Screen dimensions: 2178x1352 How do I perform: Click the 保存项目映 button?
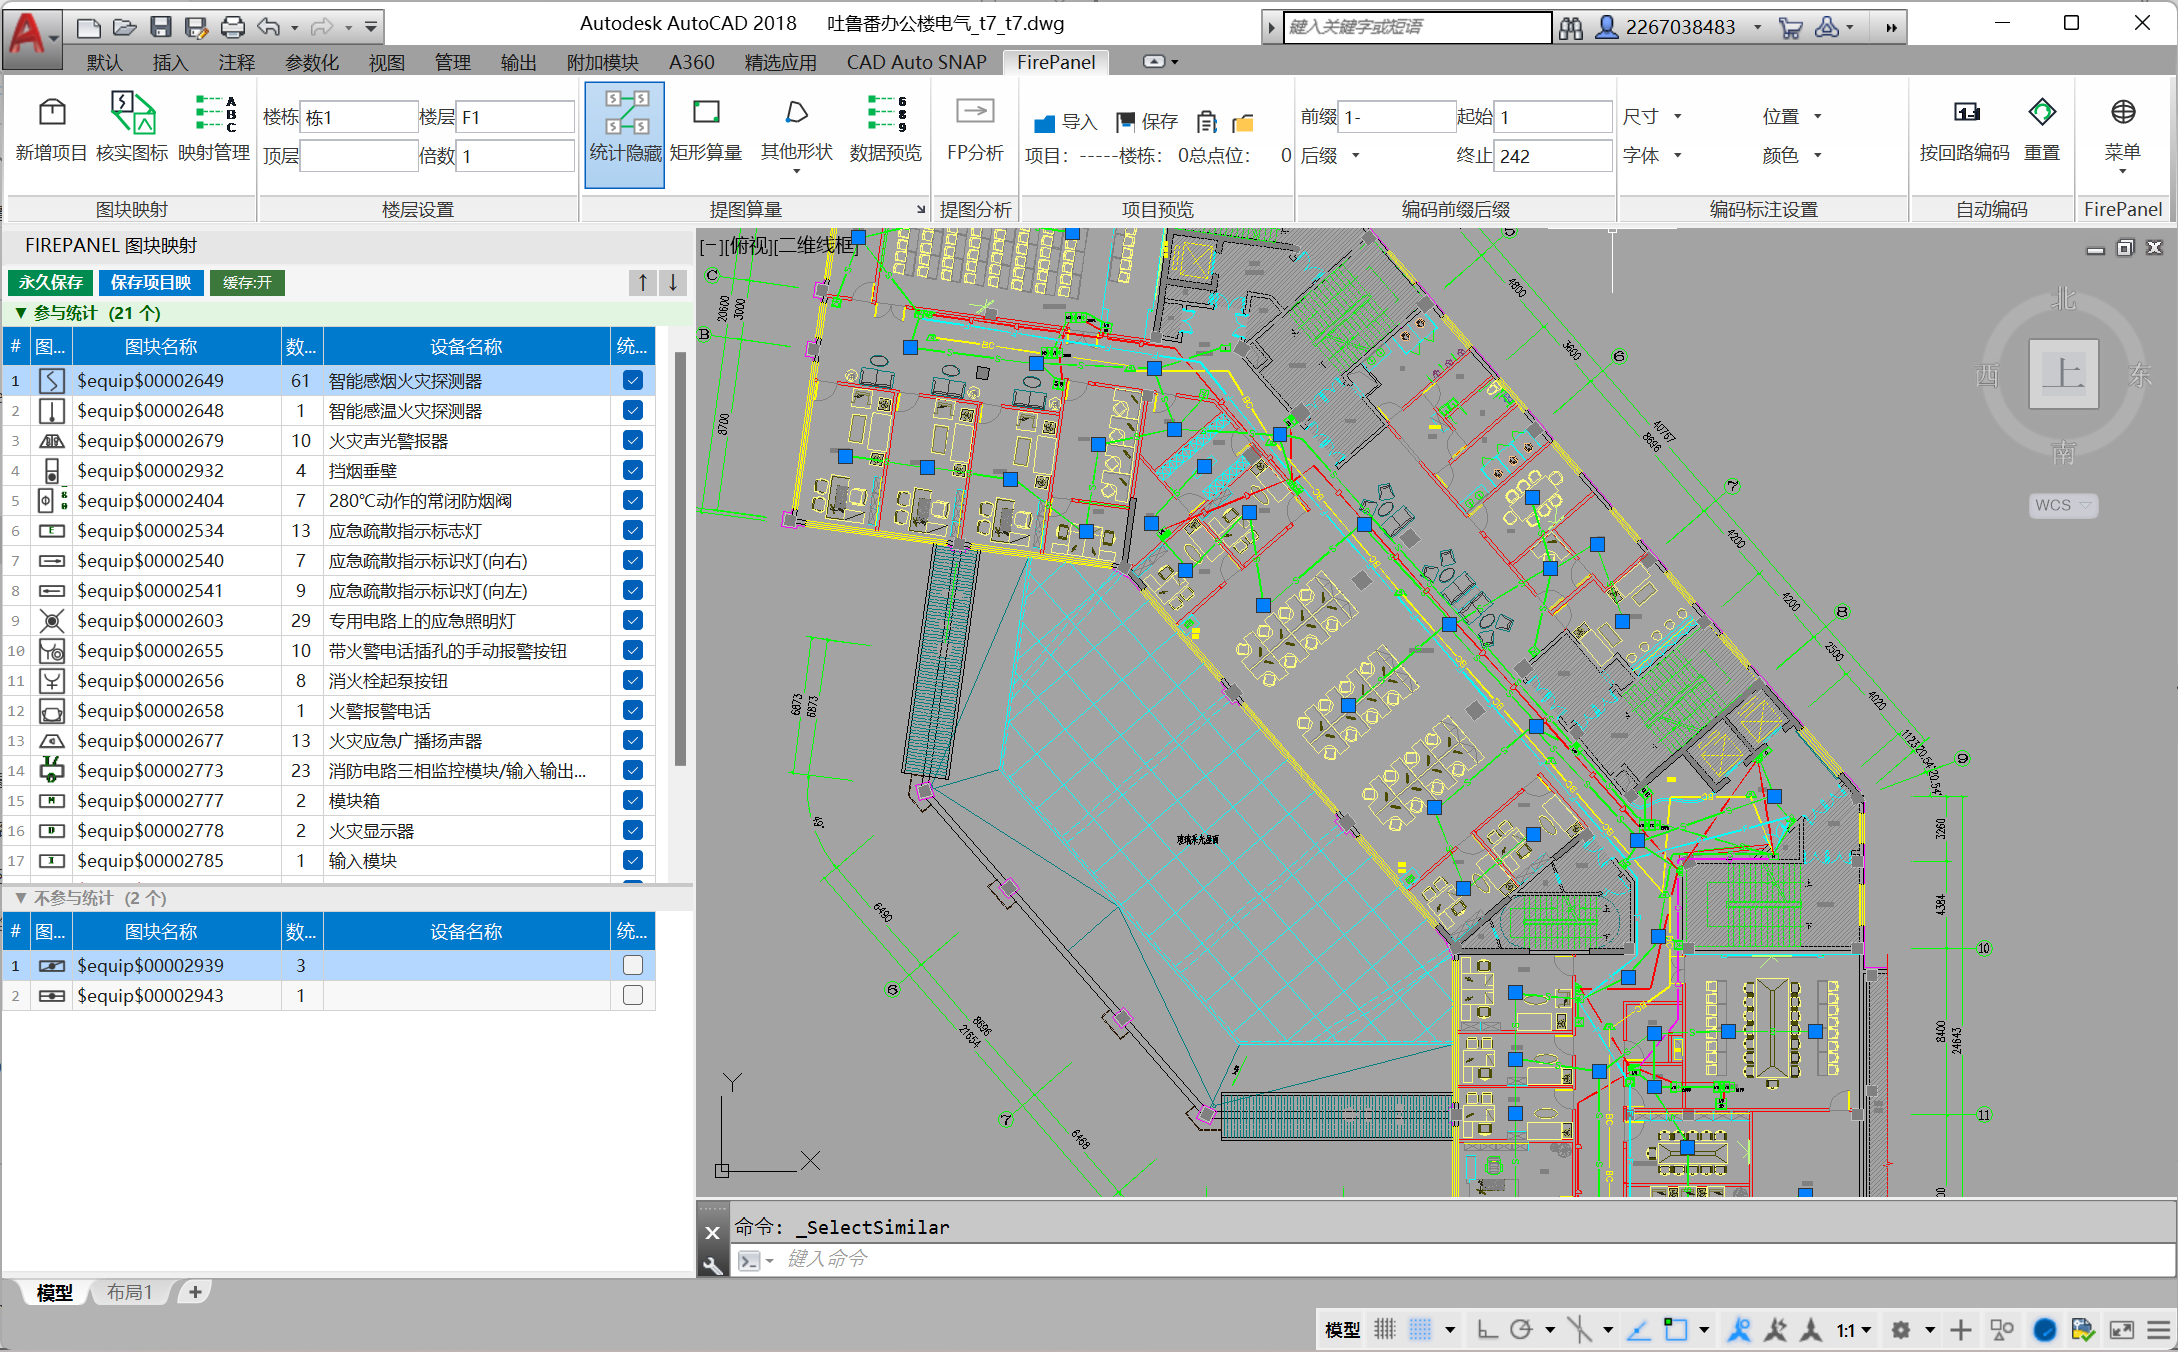[x=151, y=283]
